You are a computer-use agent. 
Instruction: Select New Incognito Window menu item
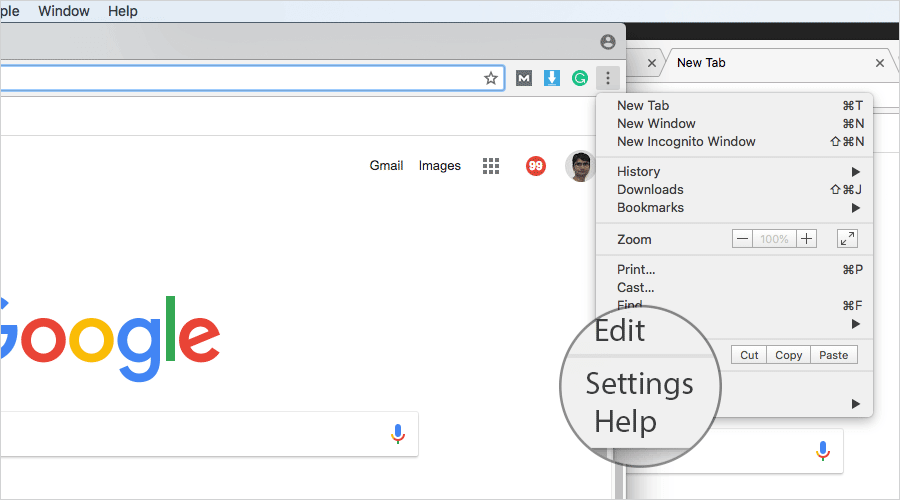coord(735,141)
